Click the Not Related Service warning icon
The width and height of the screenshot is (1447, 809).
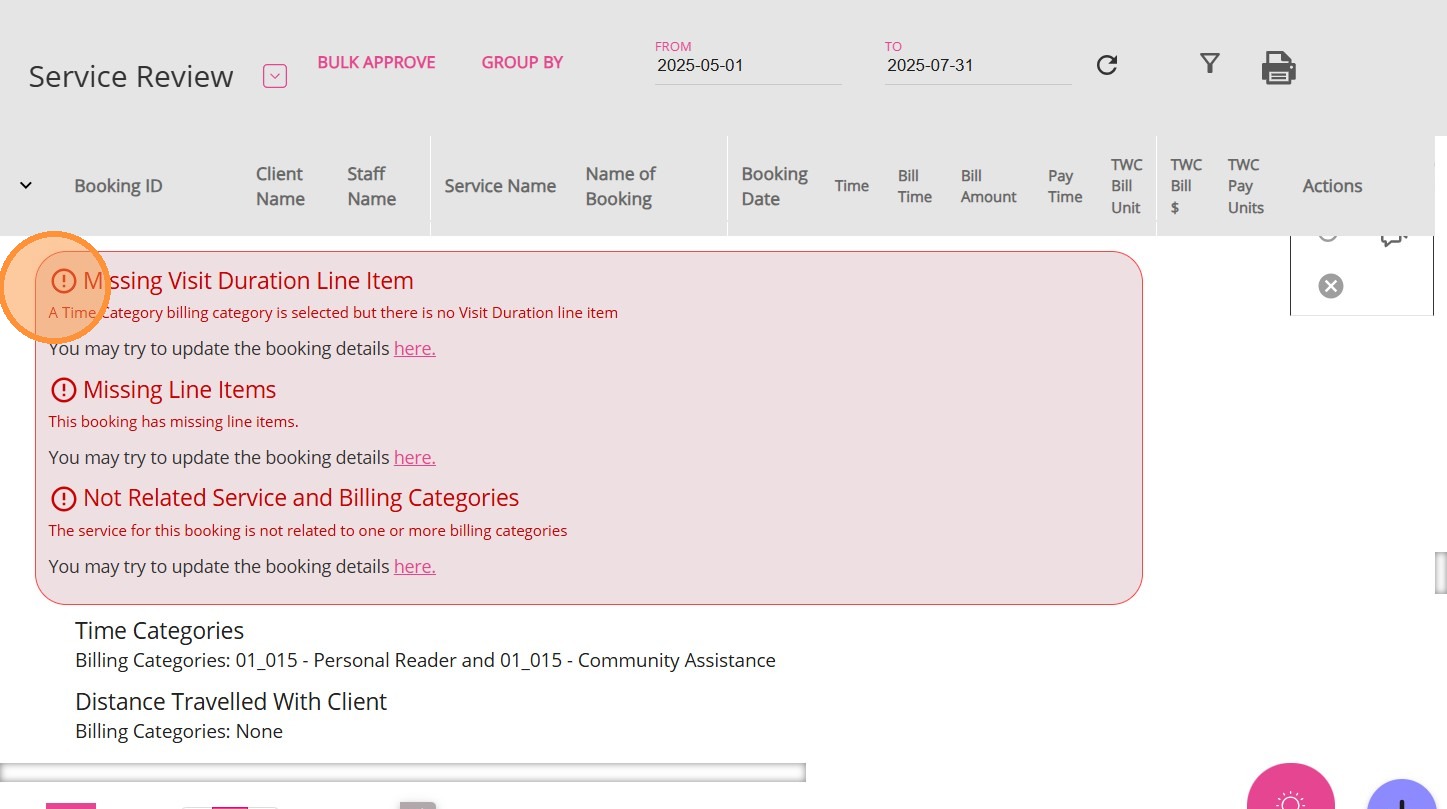tap(63, 498)
